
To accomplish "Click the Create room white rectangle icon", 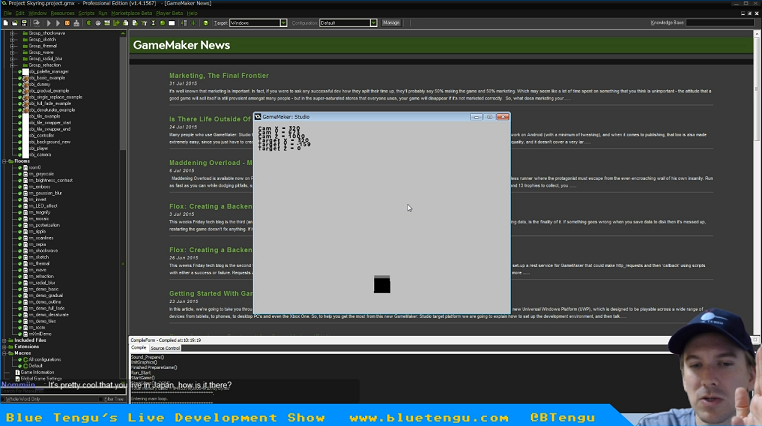I will [172, 23].
